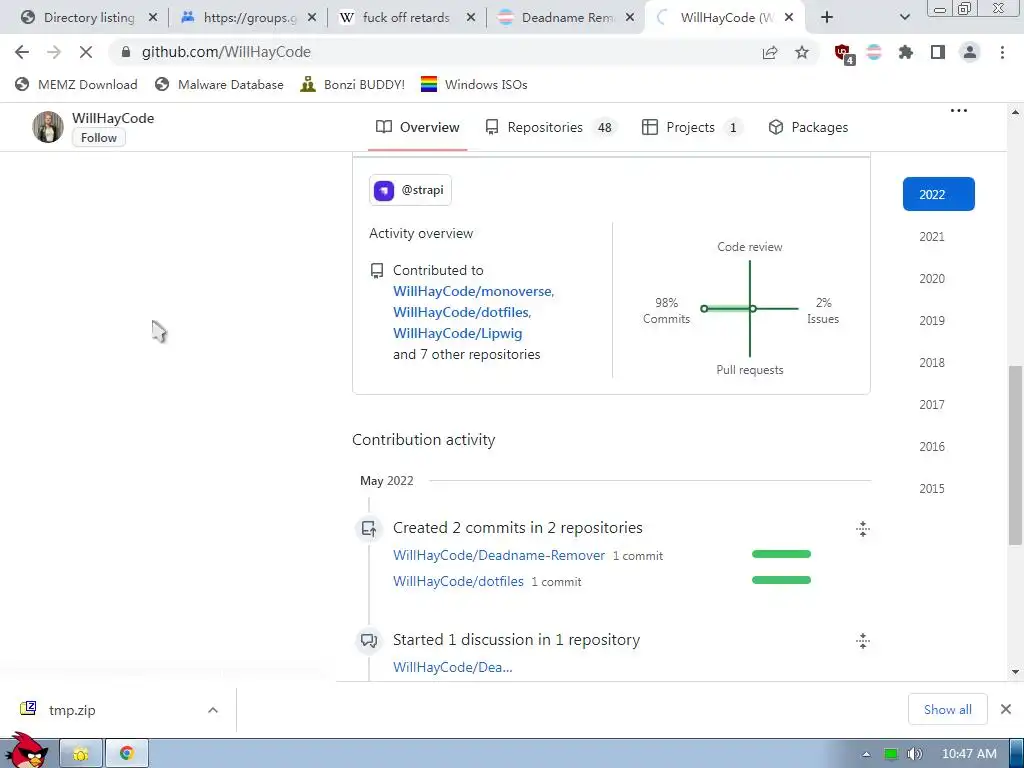Viewport: 1024px width, 768px height.
Task: Click the WillHayCode profile avatar picture
Action: [x=48, y=127]
